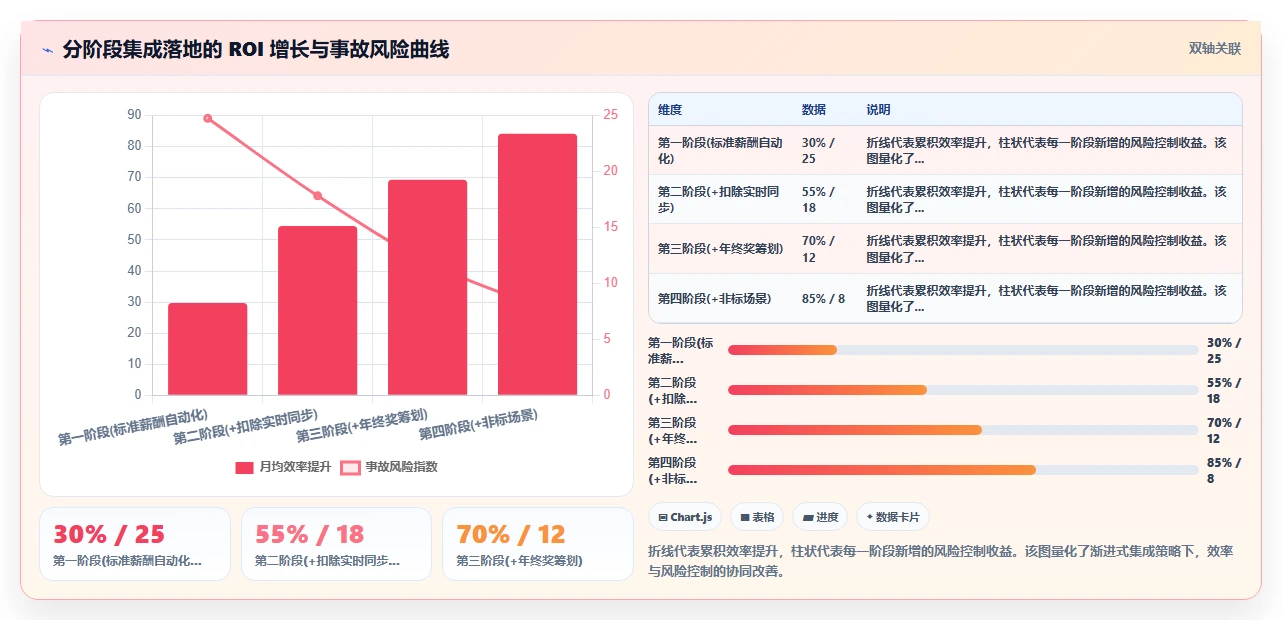Click the lightning icon beside the title
The height and width of the screenshot is (620, 1282).
click(x=47, y=49)
